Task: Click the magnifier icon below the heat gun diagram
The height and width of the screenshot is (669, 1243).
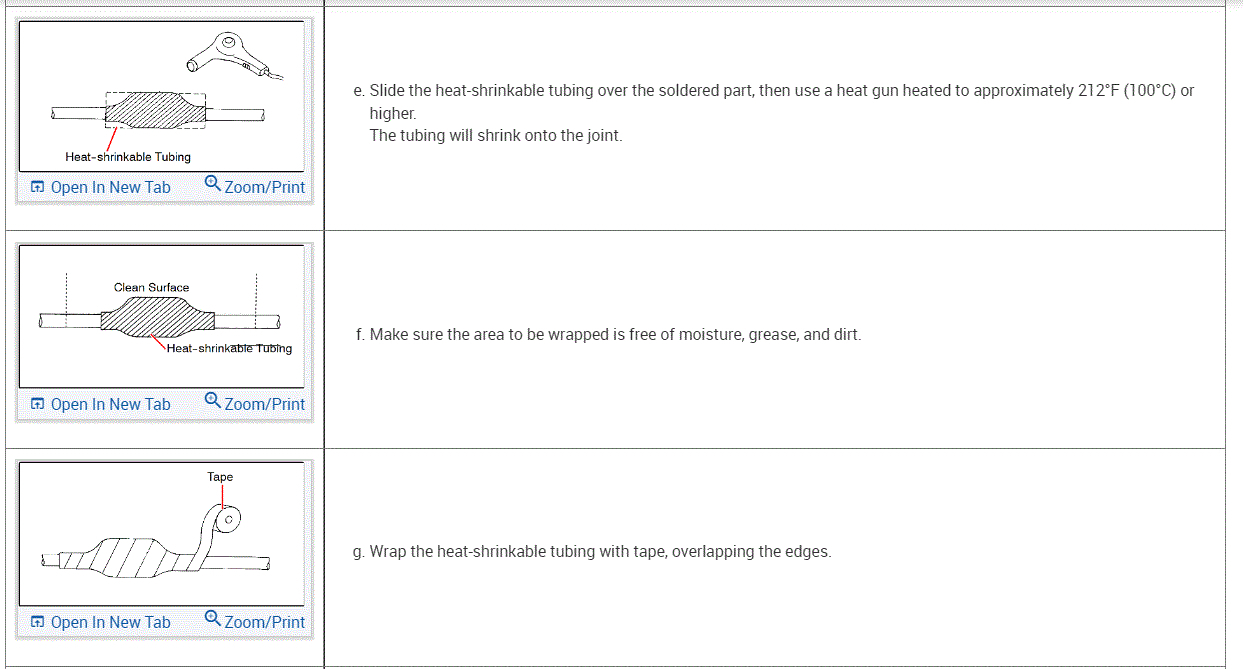Action: coord(213,184)
